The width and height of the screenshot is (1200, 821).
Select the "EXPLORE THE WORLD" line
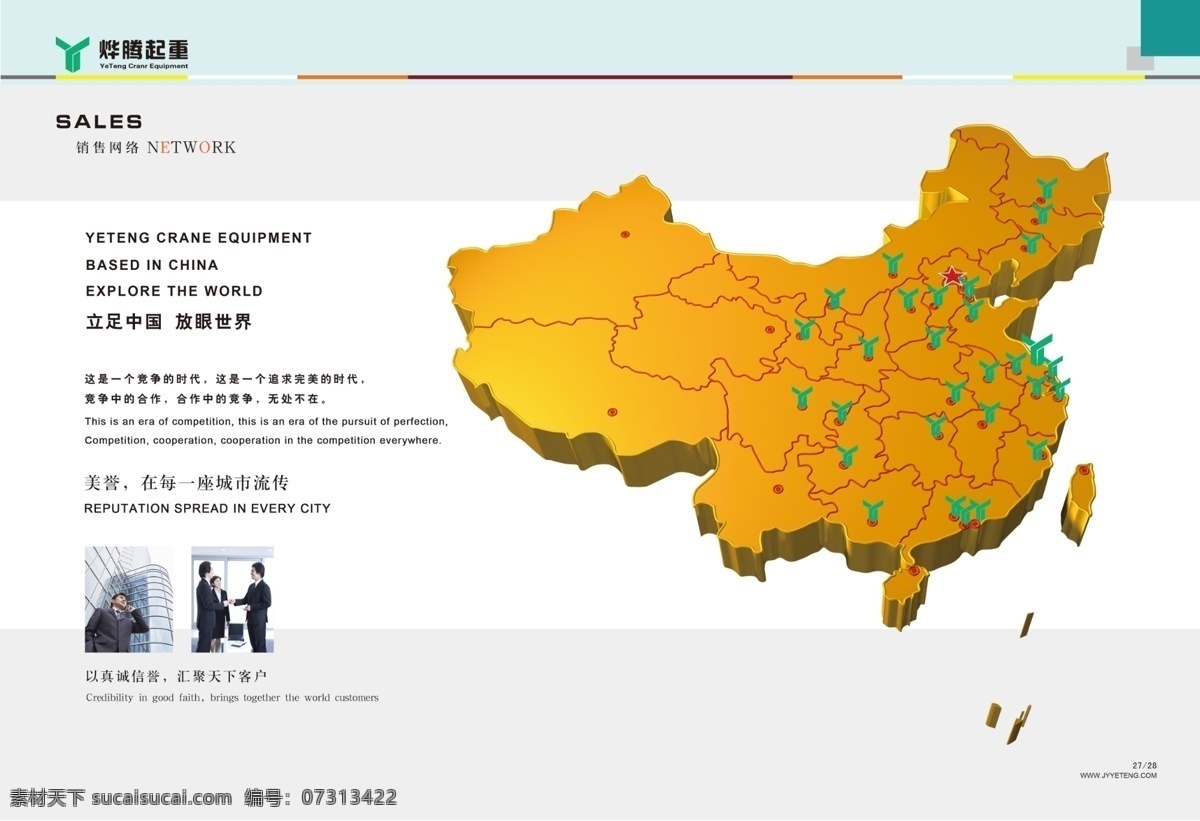(x=174, y=291)
